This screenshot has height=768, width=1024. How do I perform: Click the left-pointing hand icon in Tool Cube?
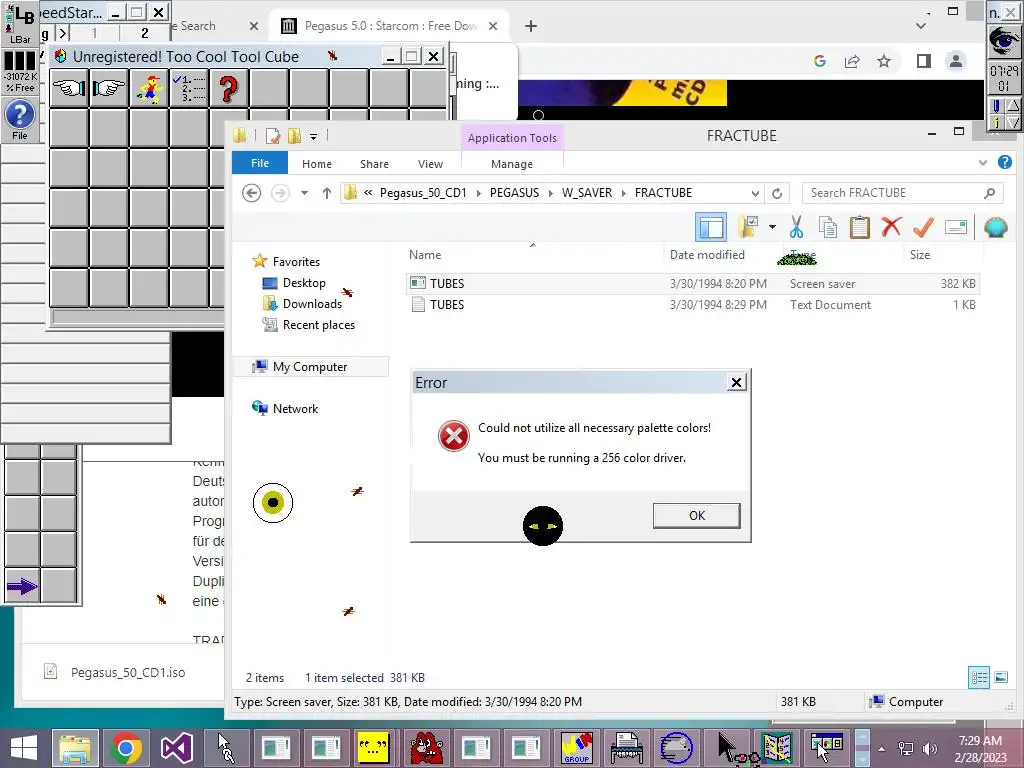(x=69, y=88)
